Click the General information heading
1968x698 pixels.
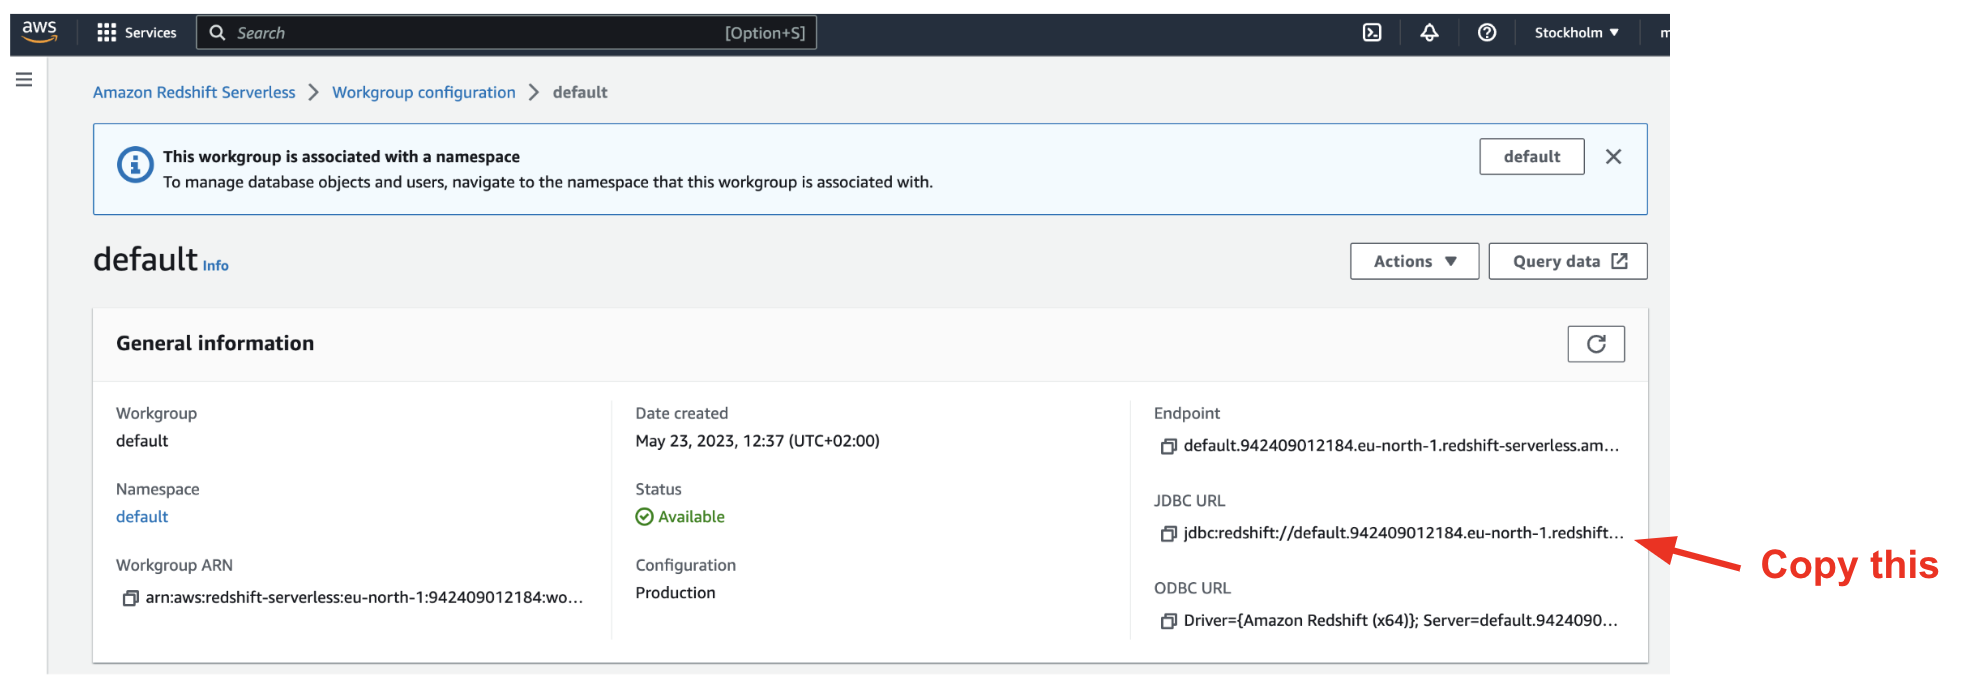click(215, 343)
